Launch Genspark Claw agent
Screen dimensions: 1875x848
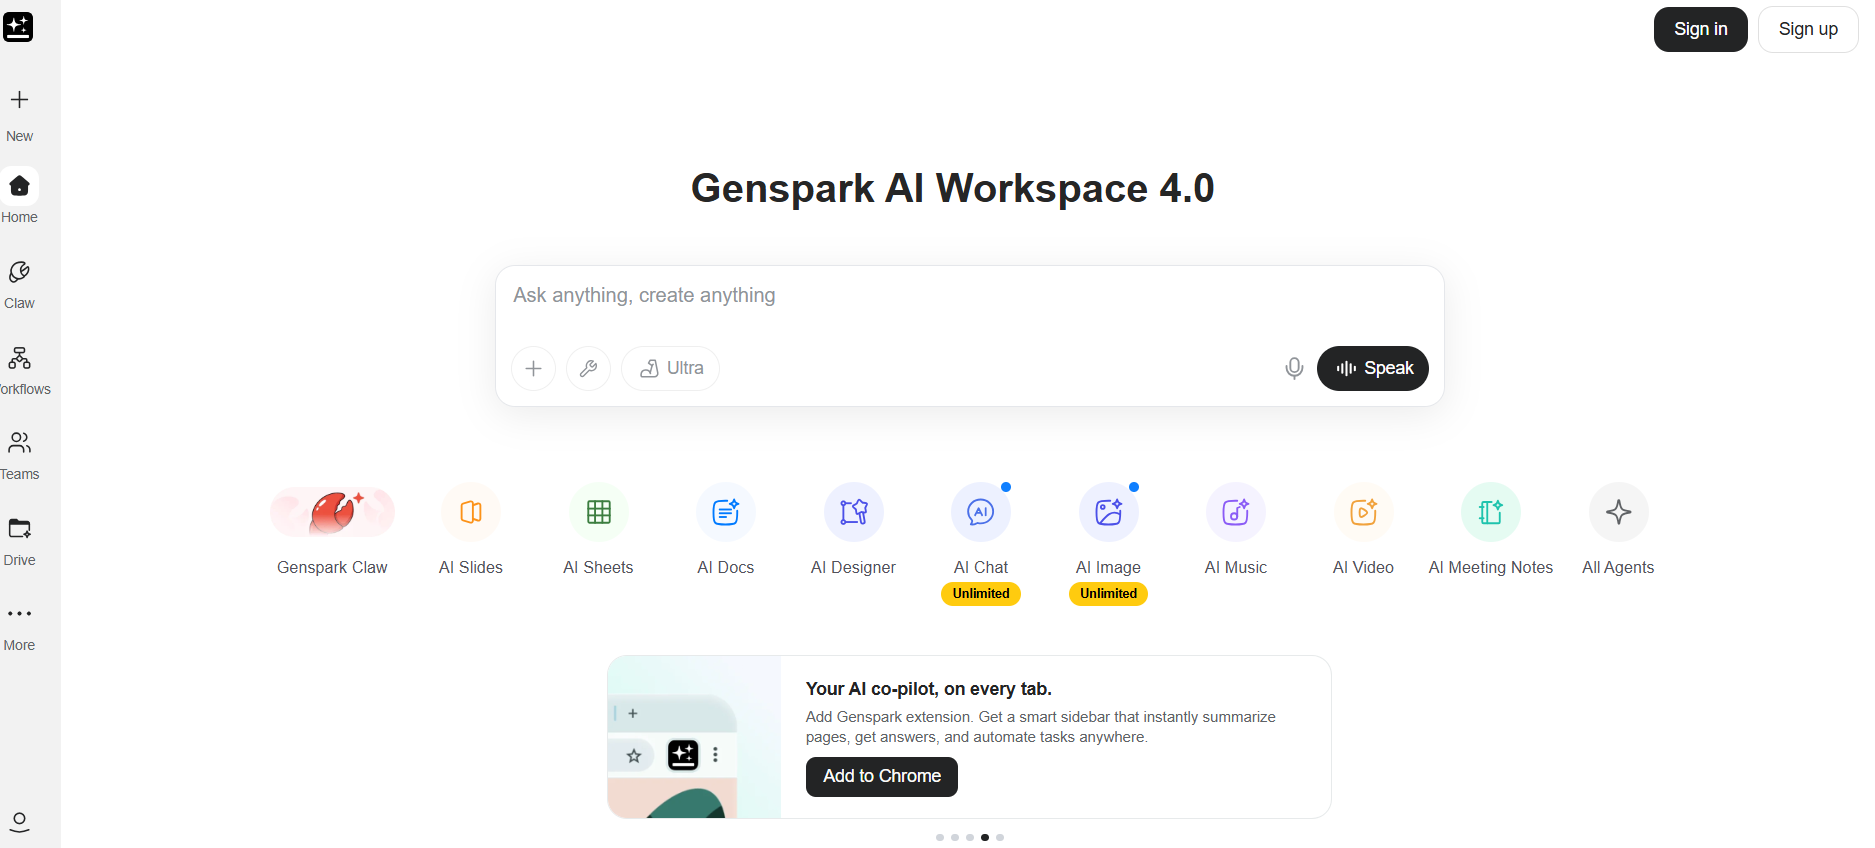click(x=332, y=530)
